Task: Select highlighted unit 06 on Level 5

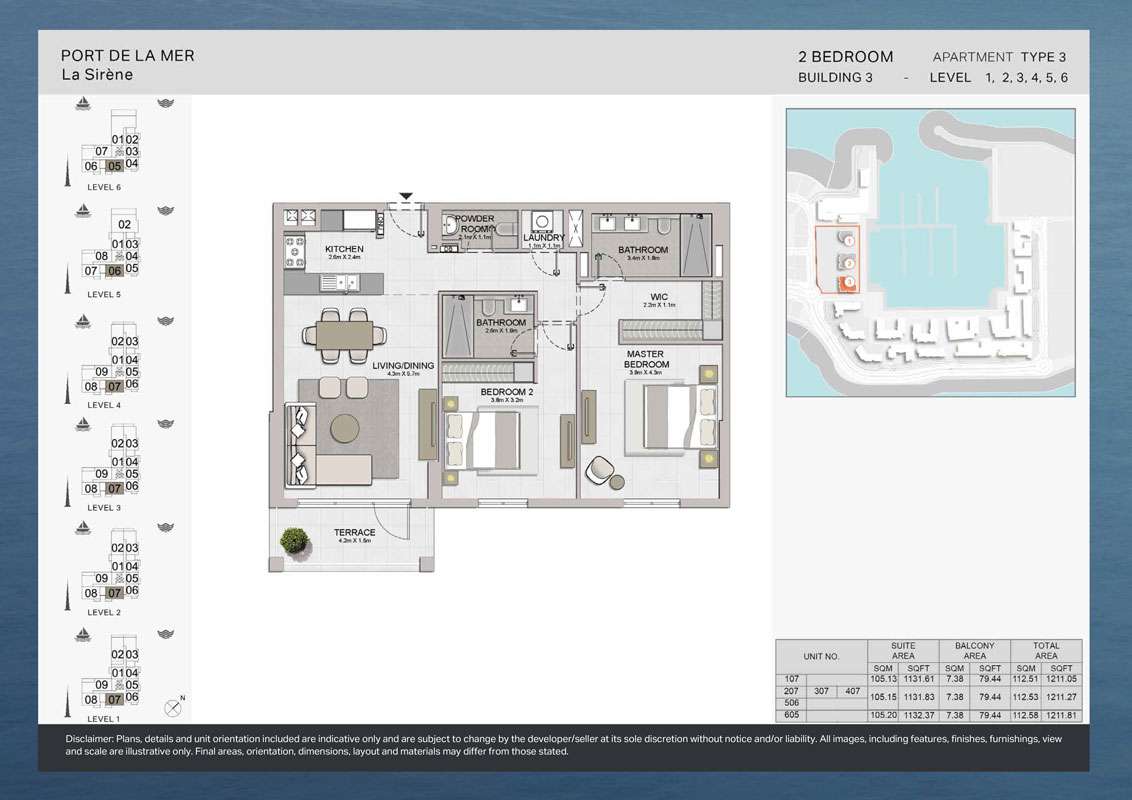Action: tap(114, 270)
